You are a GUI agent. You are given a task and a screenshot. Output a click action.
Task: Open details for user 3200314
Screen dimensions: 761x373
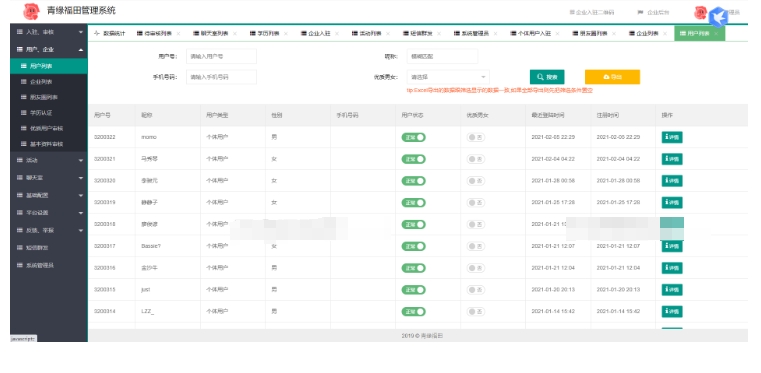tap(672, 311)
